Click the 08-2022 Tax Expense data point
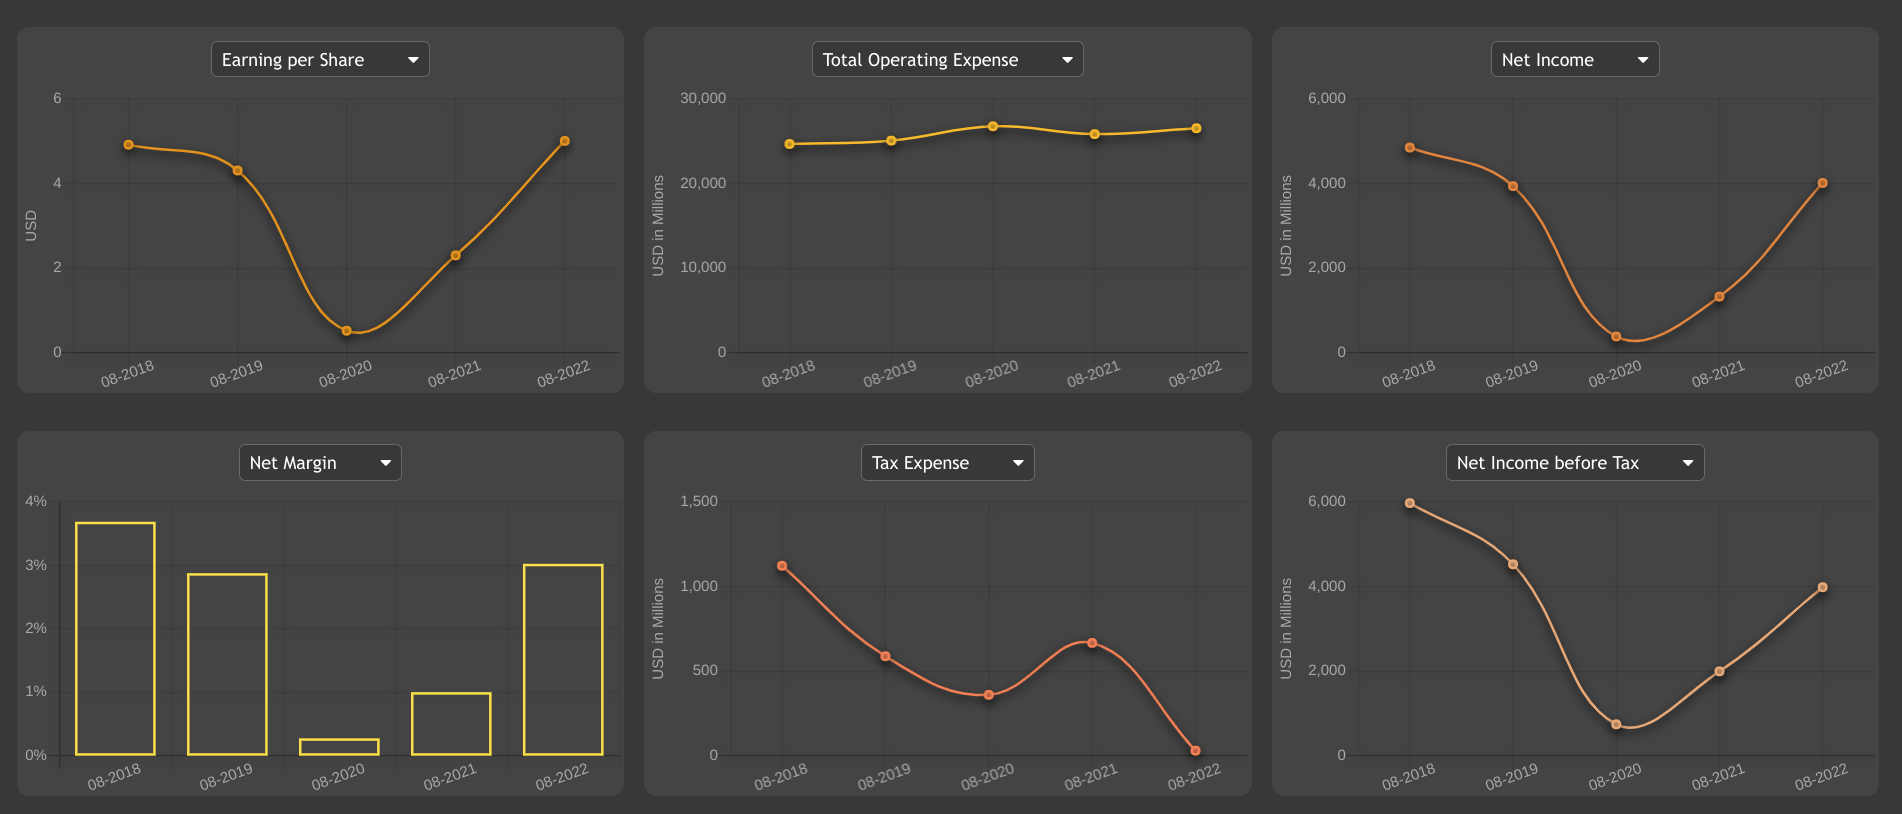 pos(1196,751)
